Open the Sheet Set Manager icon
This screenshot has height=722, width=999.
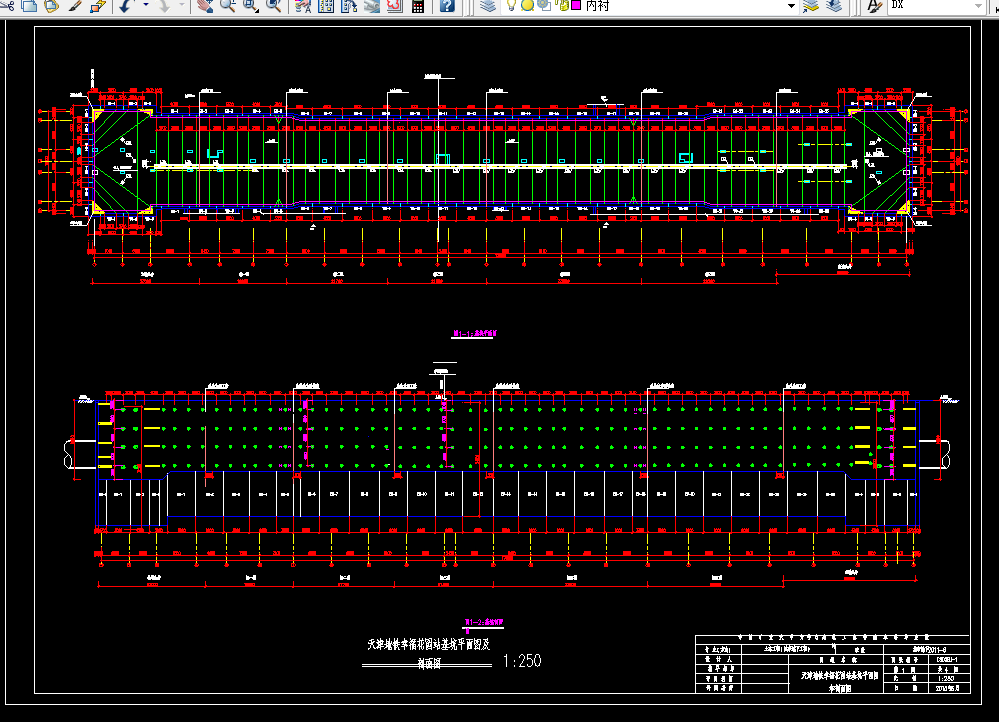click(x=372, y=6)
